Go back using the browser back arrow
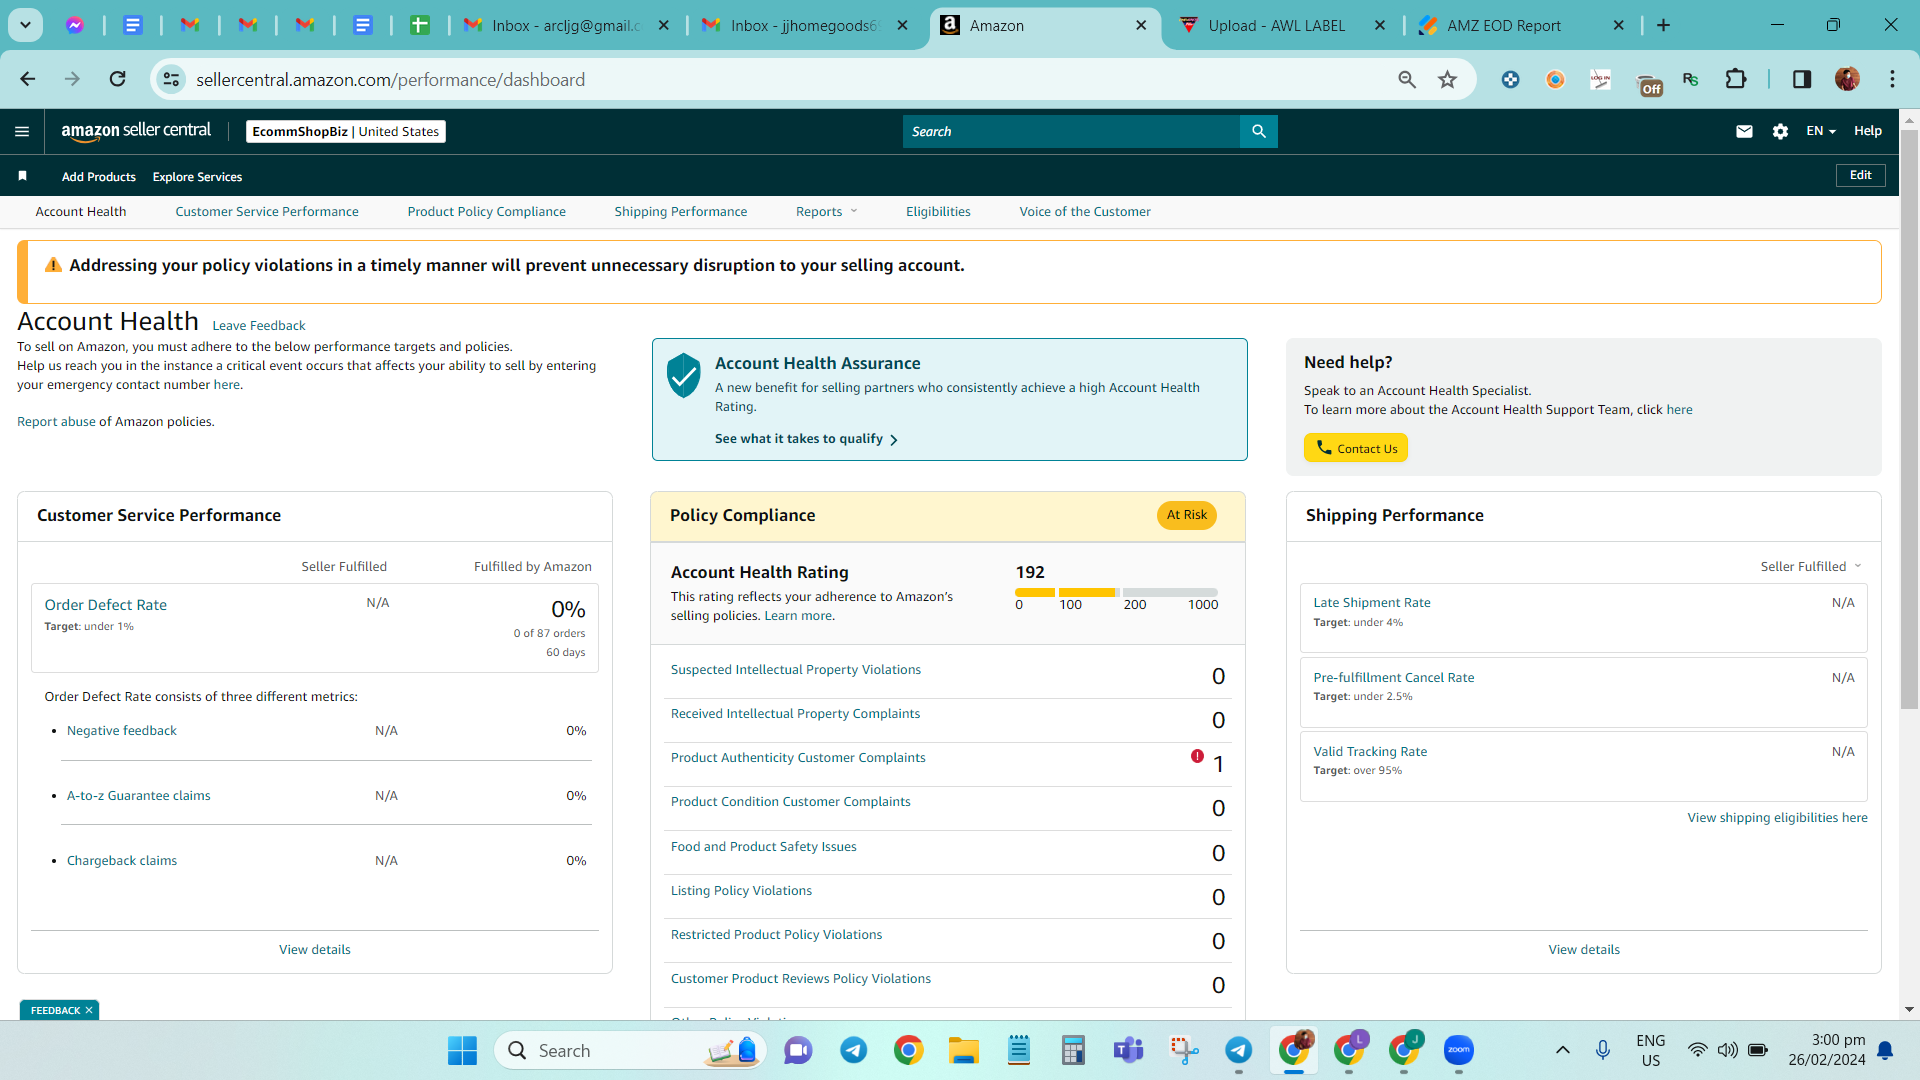 (28, 79)
